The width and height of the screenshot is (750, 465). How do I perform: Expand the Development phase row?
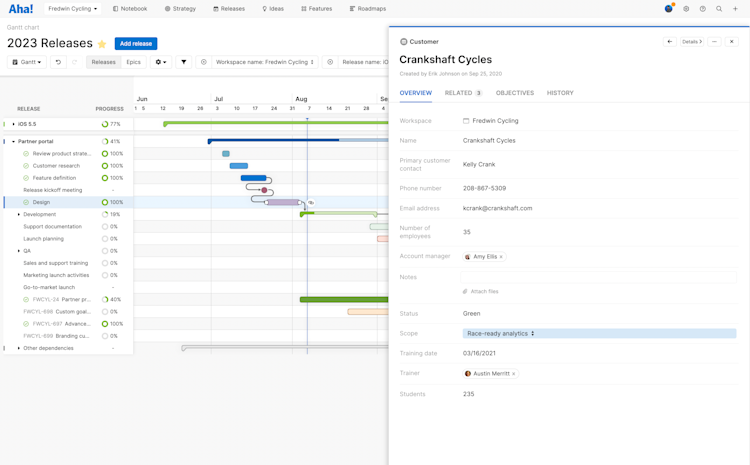pyautogui.click(x=19, y=214)
